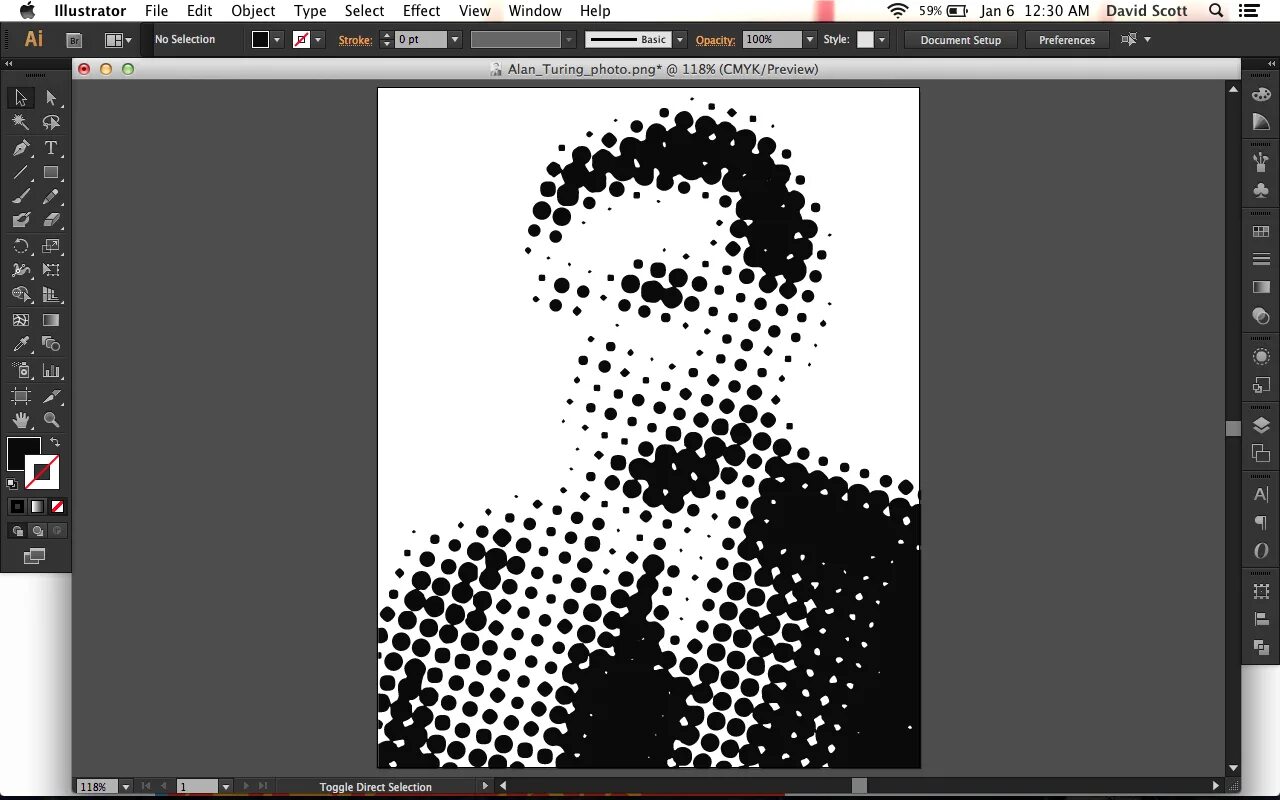The image size is (1280, 800).
Task: Open the artboard number dropdown
Action: pyautogui.click(x=226, y=787)
